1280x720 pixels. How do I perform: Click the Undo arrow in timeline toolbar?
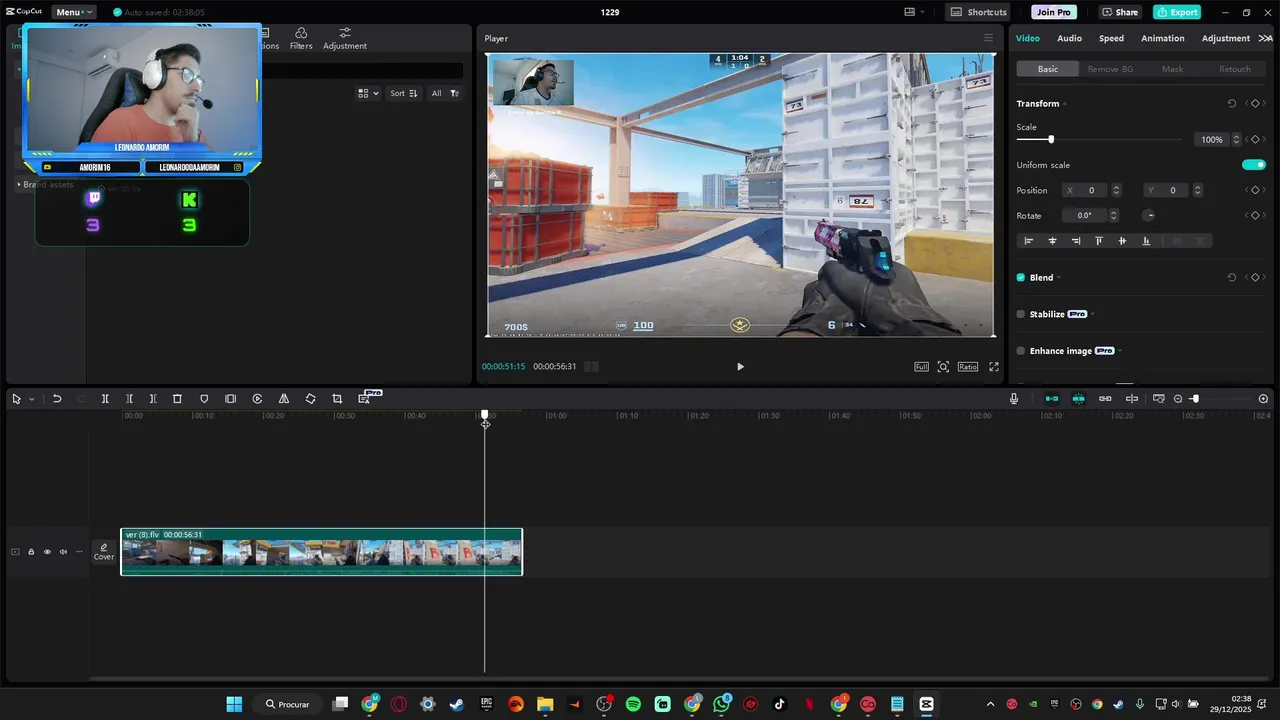click(57, 399)
